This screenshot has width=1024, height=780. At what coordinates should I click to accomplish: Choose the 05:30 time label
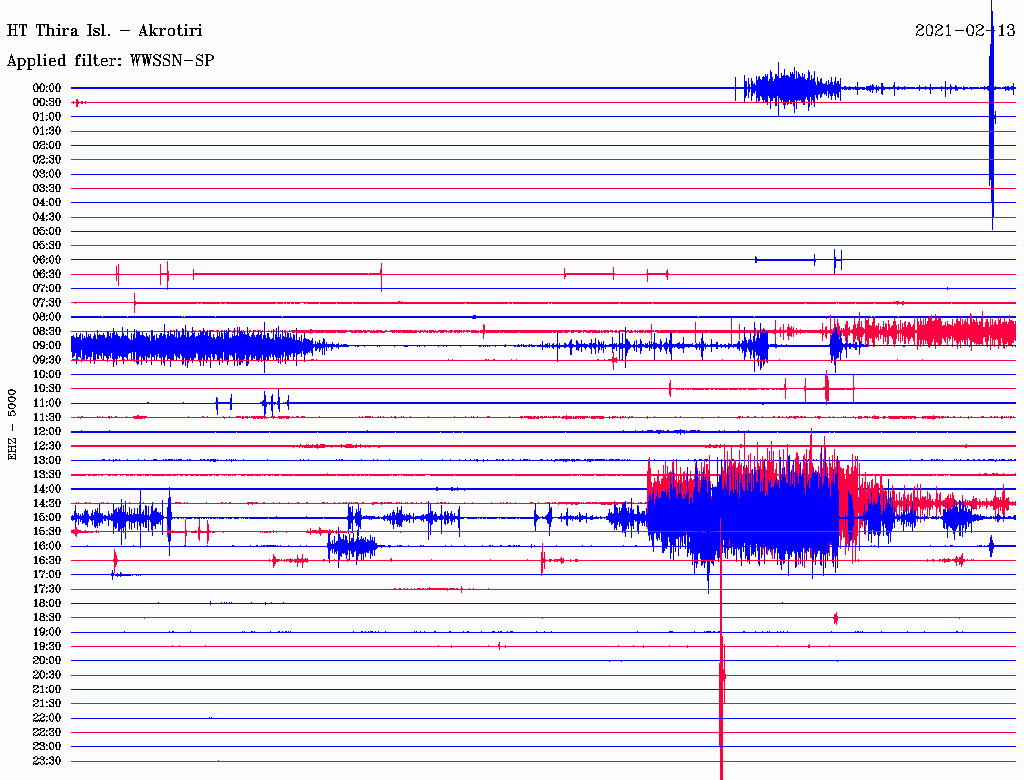pyautogui.click(x=47, y=246)
